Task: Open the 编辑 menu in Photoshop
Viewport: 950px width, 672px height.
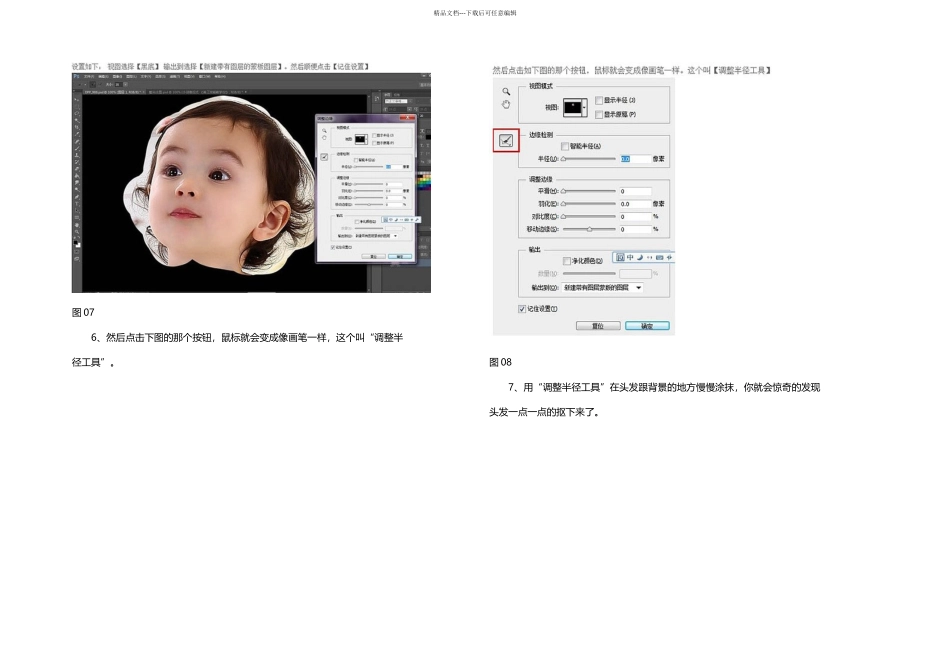Action: (x=104, y=76)
